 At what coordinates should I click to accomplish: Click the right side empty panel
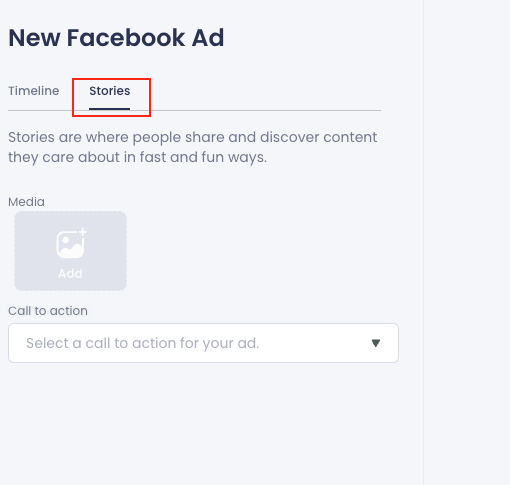[467, 242]
